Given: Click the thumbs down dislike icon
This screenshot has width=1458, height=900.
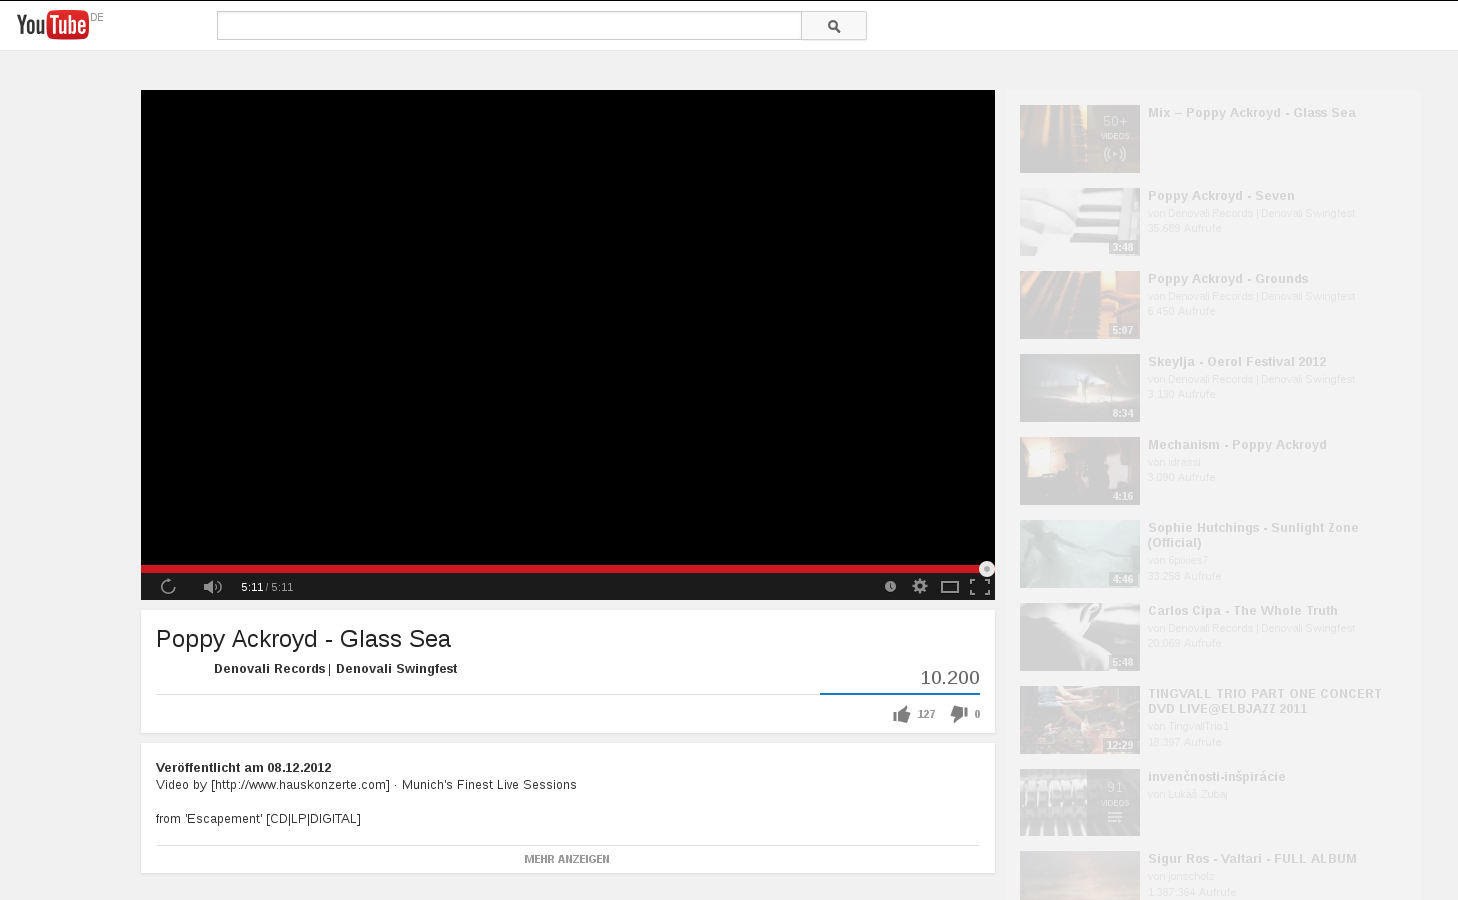Looking at the screenshot, I should pyautogui.click(x=959, y=714).
